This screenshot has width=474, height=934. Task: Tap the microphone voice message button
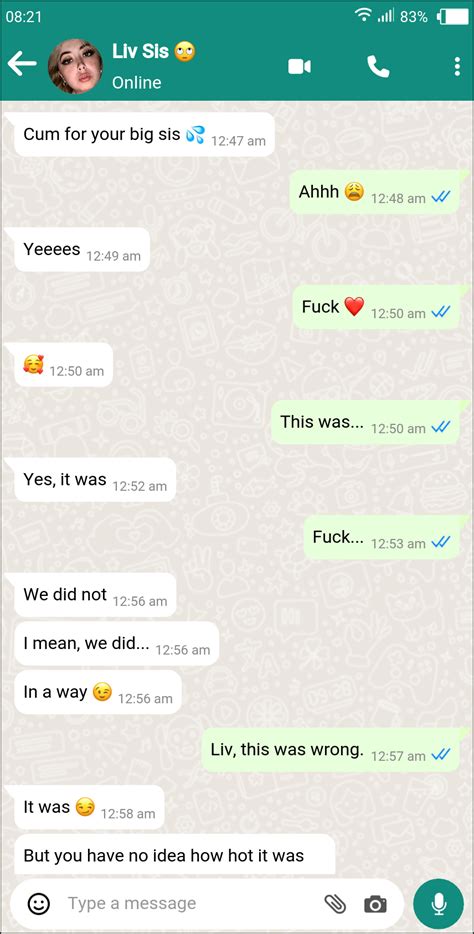click(439, 904)
